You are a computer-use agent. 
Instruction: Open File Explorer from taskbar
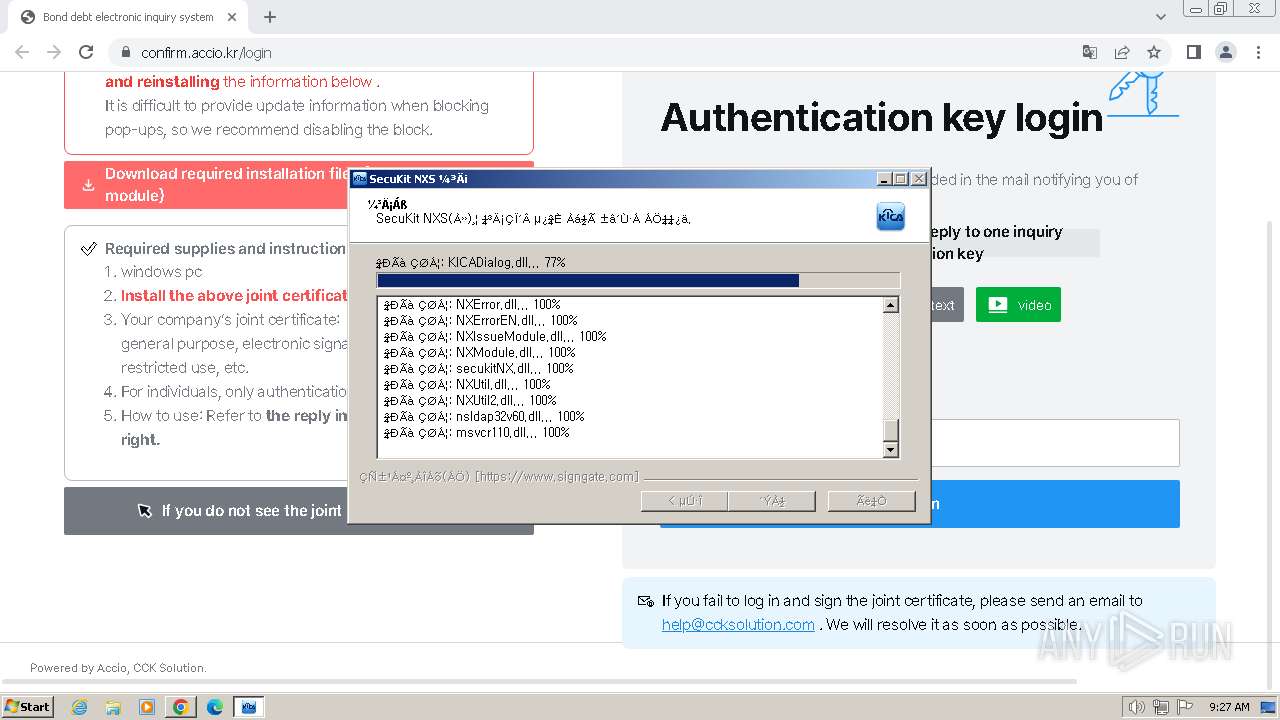[x=113, y=707]
